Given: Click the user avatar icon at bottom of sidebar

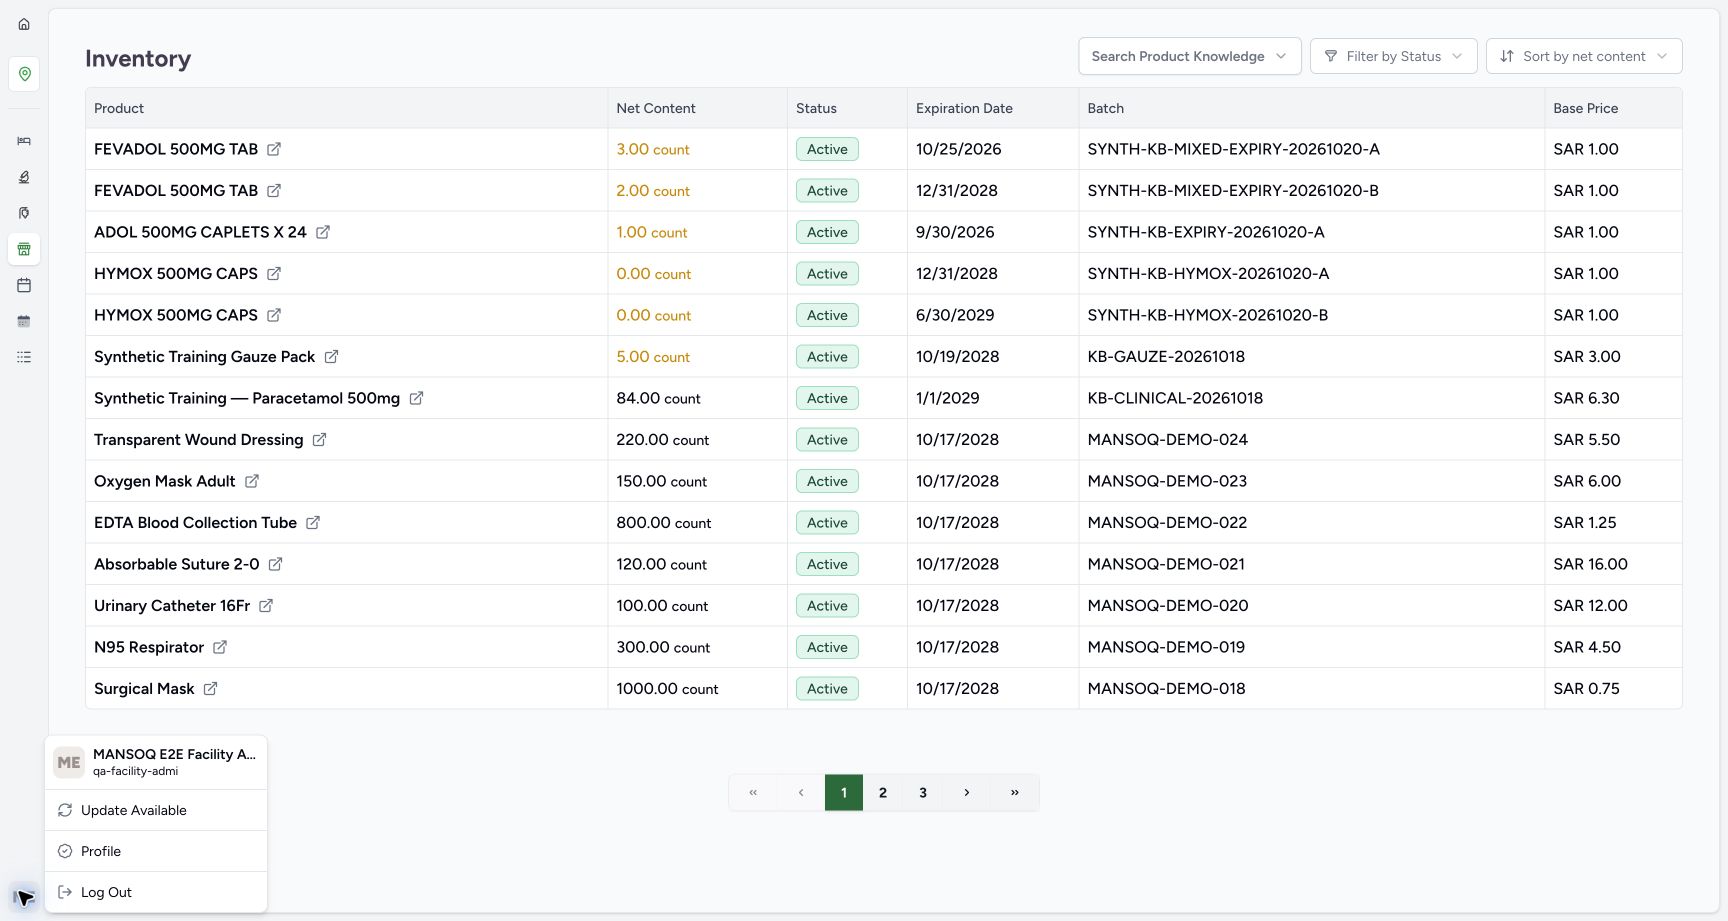Looking at the screenshot, I should (24, 897).
